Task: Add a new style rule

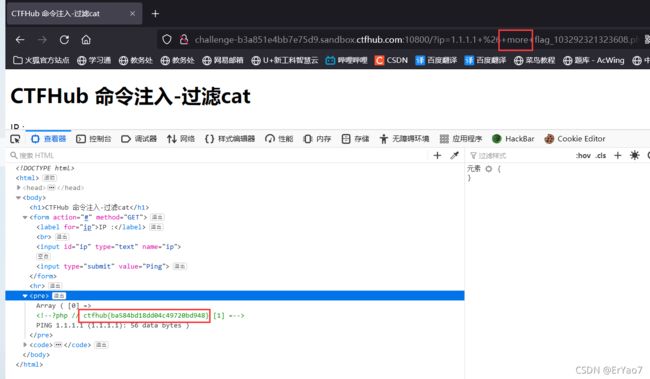Action: point(618,155)
